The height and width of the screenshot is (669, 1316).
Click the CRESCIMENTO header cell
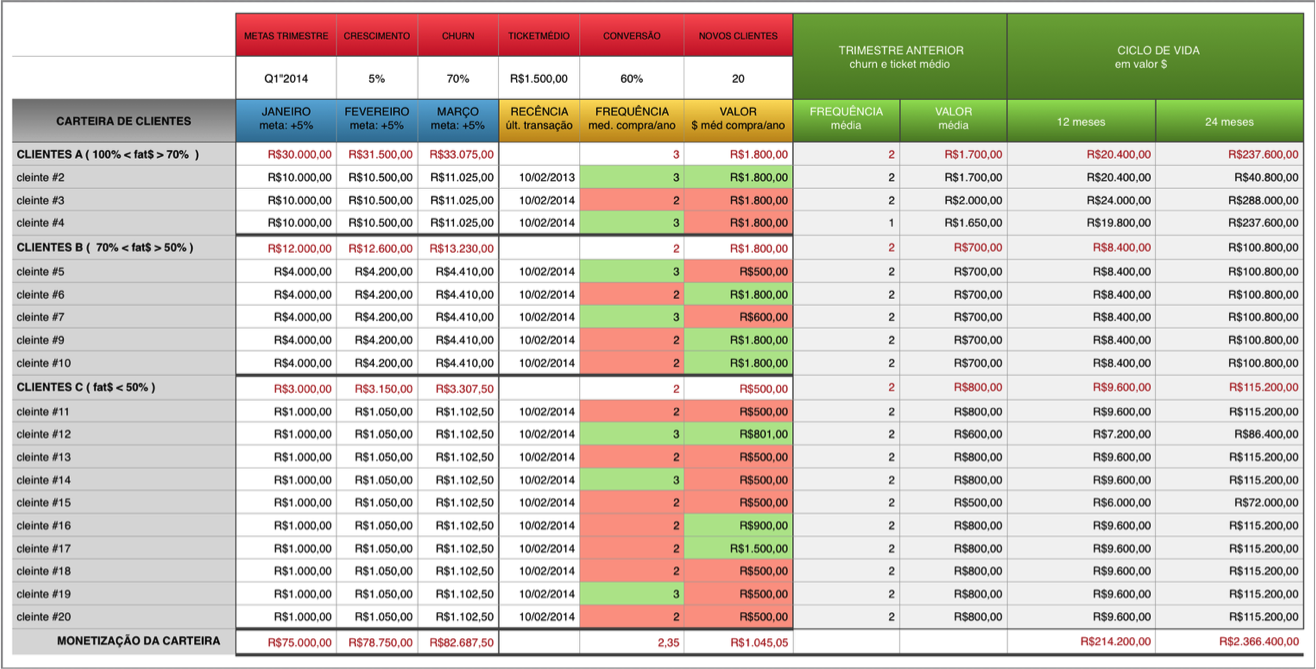click(x=377, y=35)
